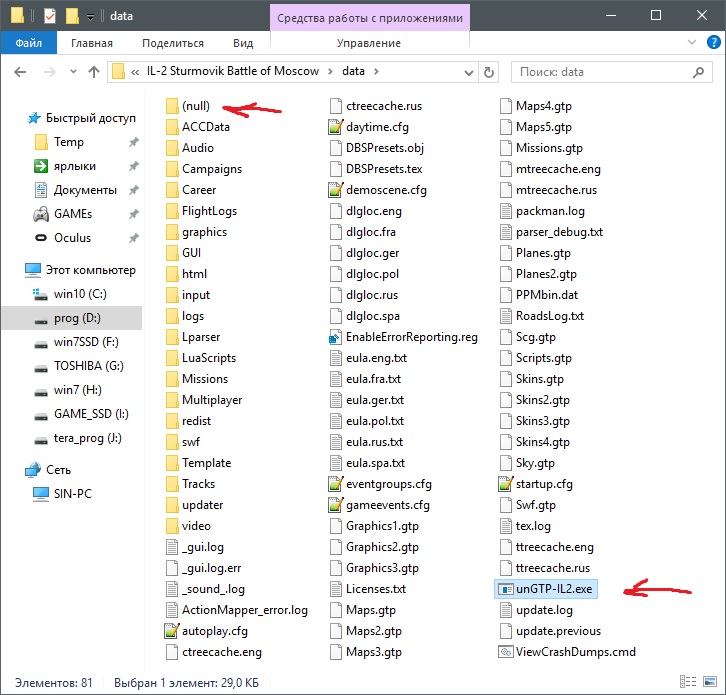Click the Oculus icon in Quick access
The image size is (726, 695).
coord(41,238)
